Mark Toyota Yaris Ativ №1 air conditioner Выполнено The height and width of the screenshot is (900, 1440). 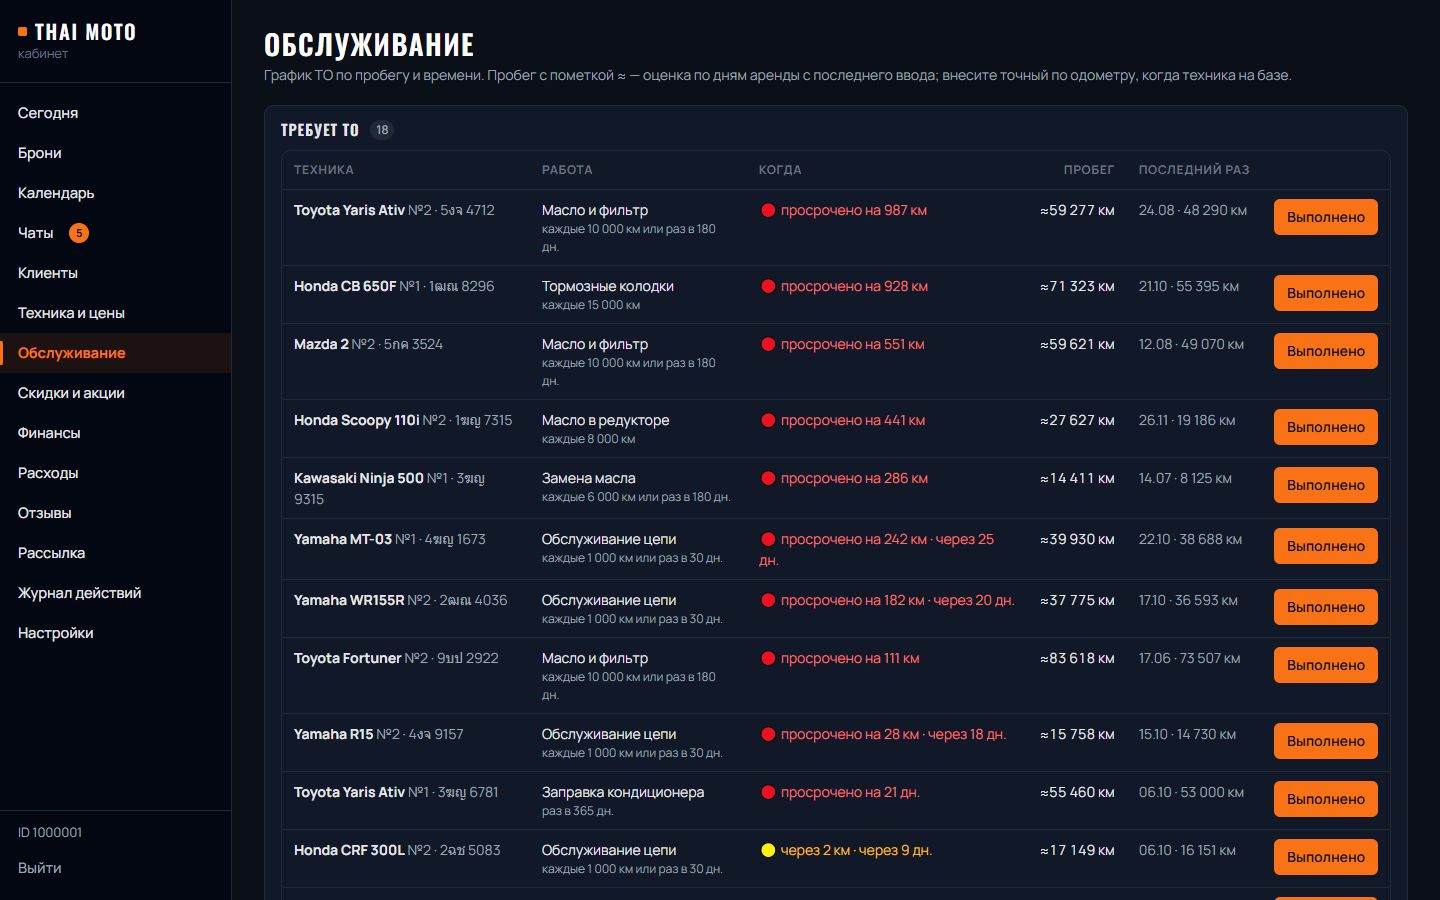pyautogui.click(x=1325, y=799)
